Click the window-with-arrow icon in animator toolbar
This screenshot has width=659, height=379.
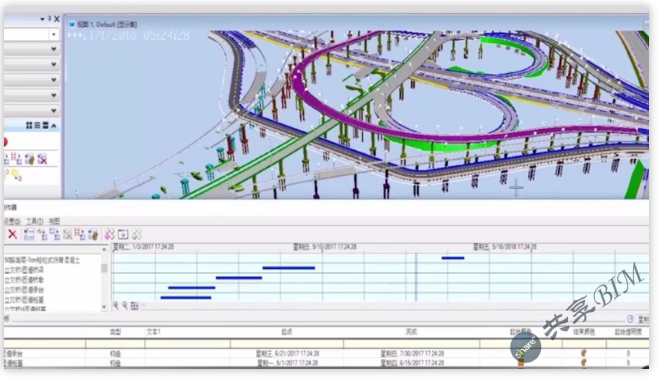point(123,234)
